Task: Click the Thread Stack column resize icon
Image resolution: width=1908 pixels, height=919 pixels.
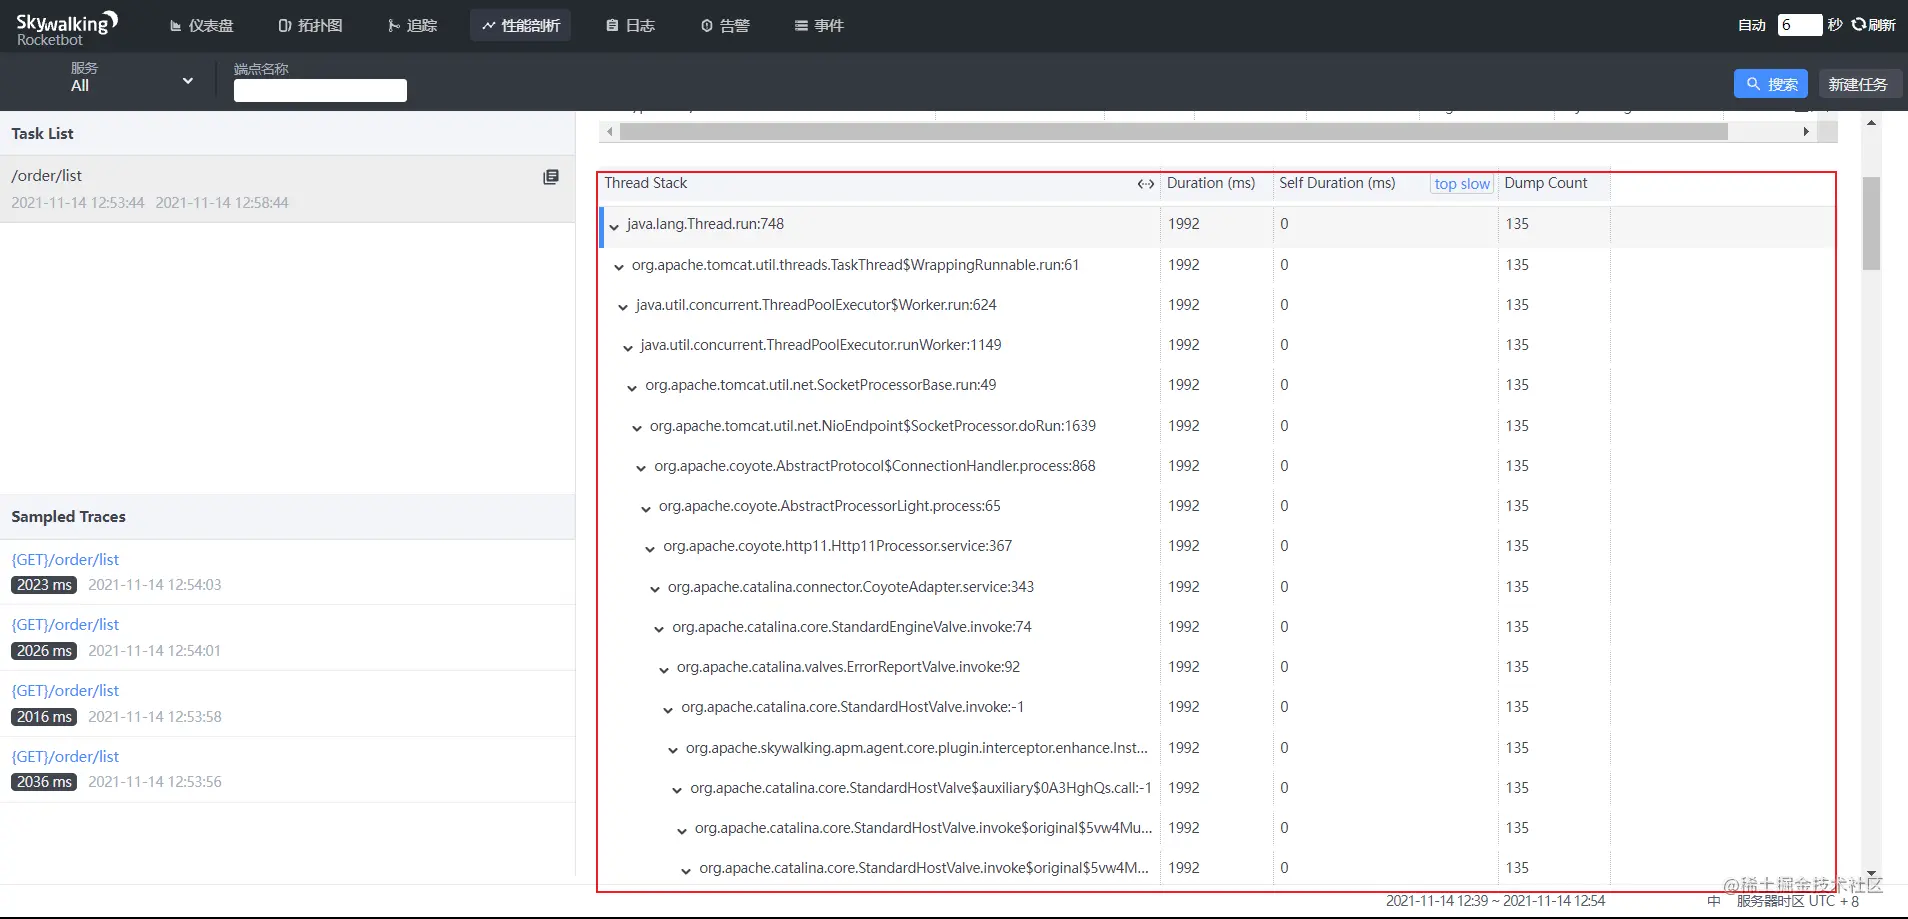Action: click(x=1146, y=184)
